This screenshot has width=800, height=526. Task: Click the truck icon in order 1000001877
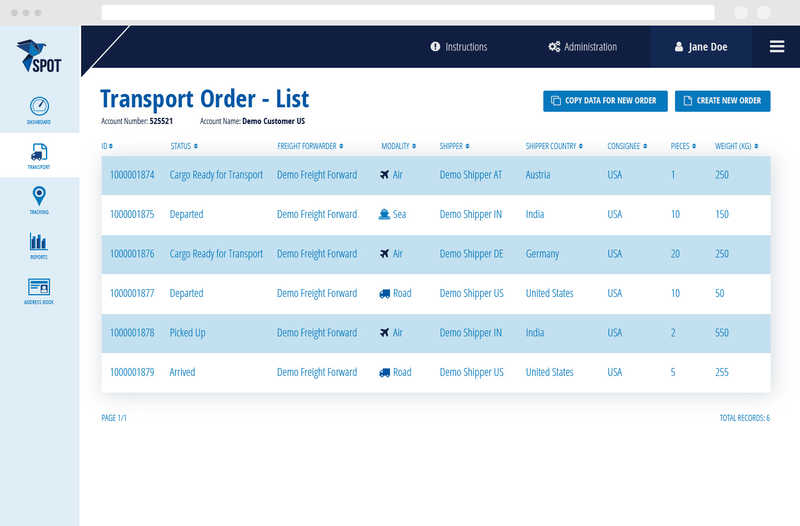[x=385, y=294]
